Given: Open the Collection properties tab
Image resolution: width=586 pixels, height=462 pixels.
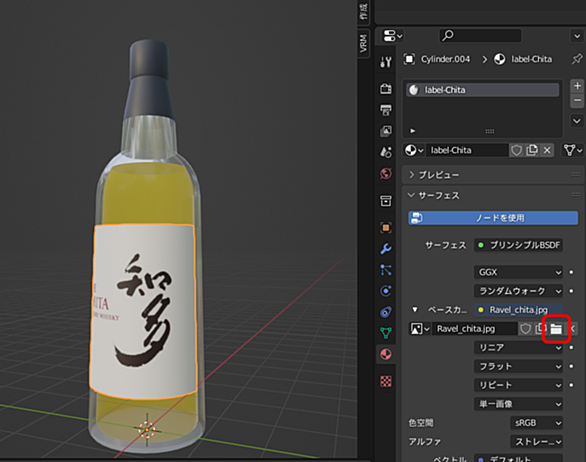Looking at the screenshot, I should point(386,201).
